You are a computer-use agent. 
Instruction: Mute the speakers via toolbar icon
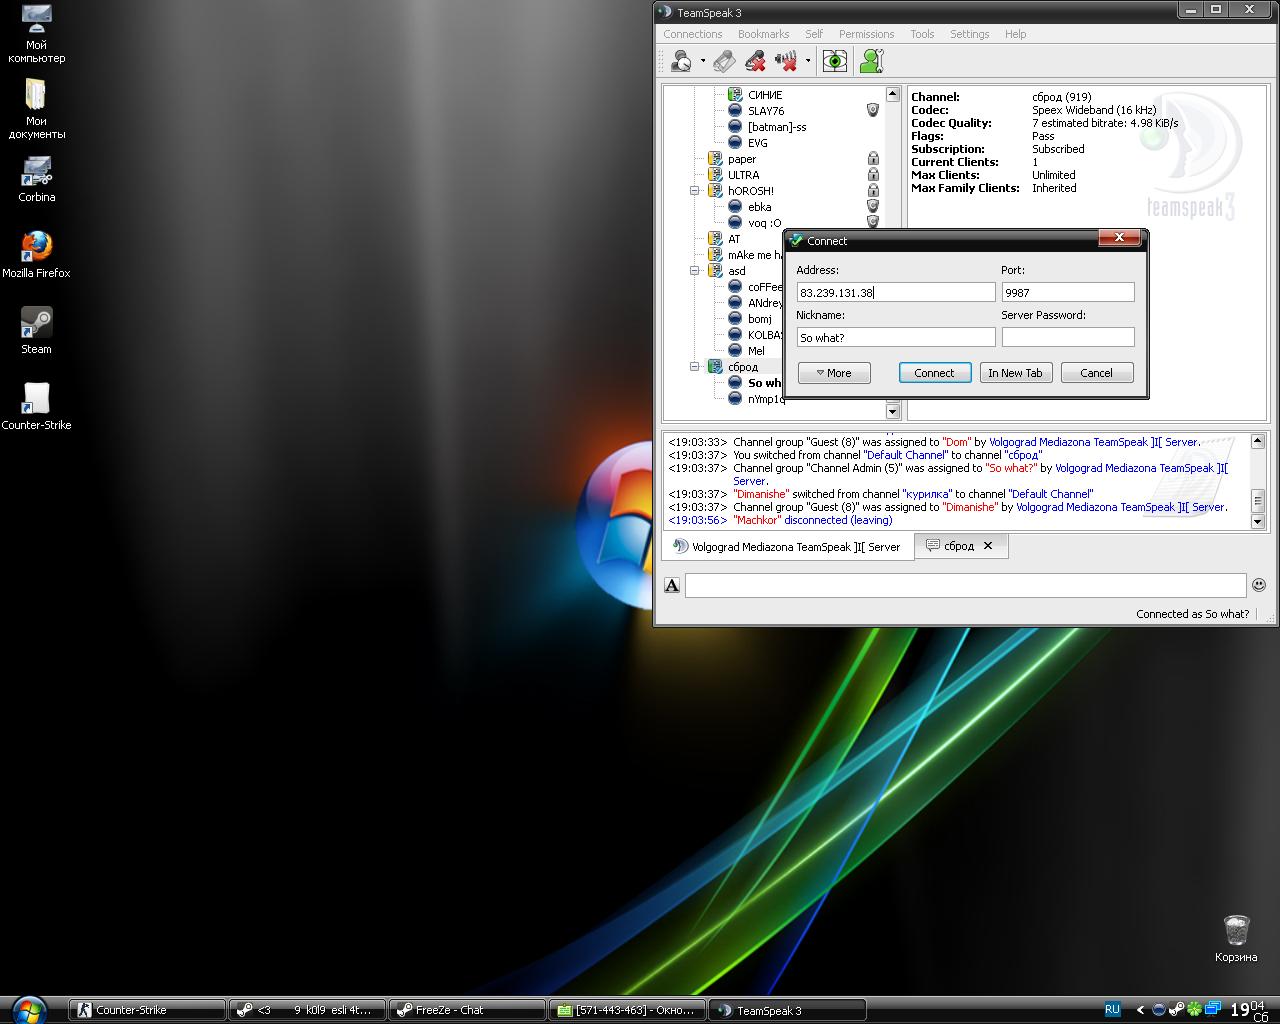click(786, 62)
